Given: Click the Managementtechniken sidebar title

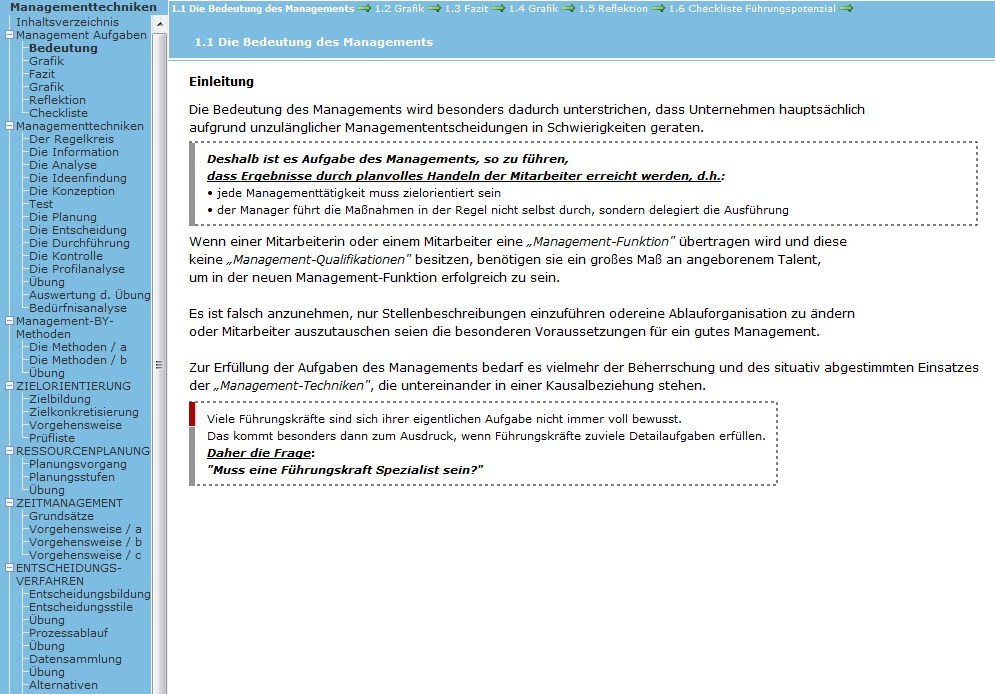Looking at the screenshot, I should tap(83, 7).
